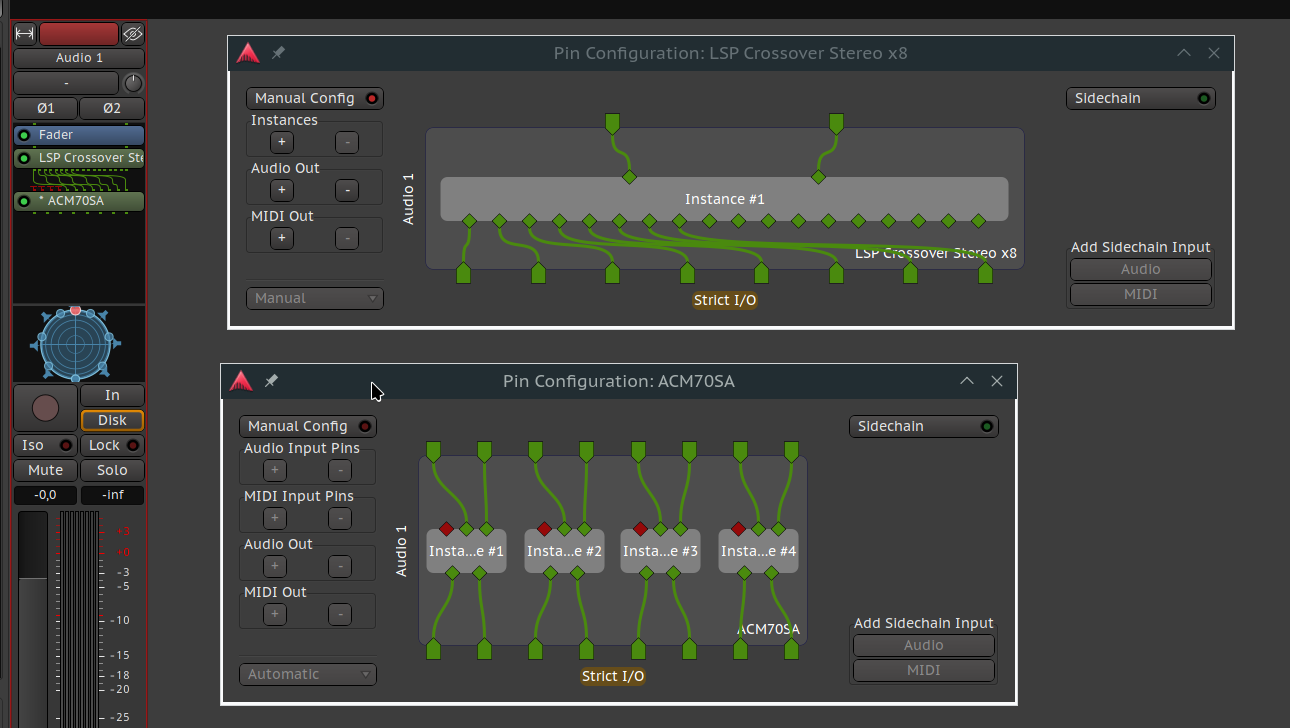This screenshot has height=728, width=1290.
Task: Add Audio sidechain input in LSP Crossover window
Action: [x=1141, y=269]
